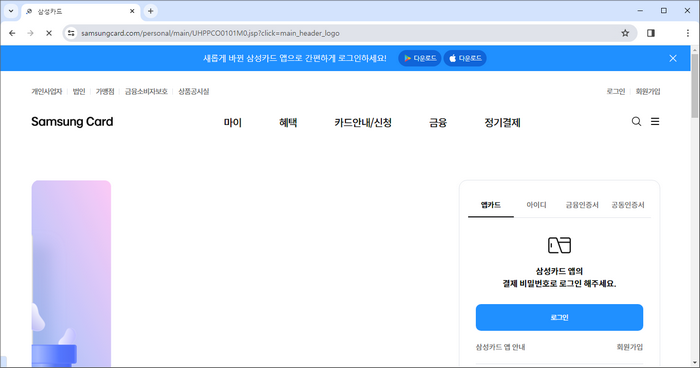Image resolution: width=700 pixels, height=368 pixels.
Task: Open the 개인사업자 link
Action: [46, 92]
